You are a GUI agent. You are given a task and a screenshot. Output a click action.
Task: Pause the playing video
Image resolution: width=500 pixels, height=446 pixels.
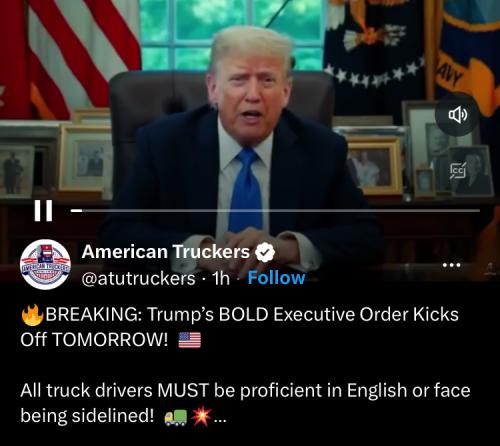(43, 210)
